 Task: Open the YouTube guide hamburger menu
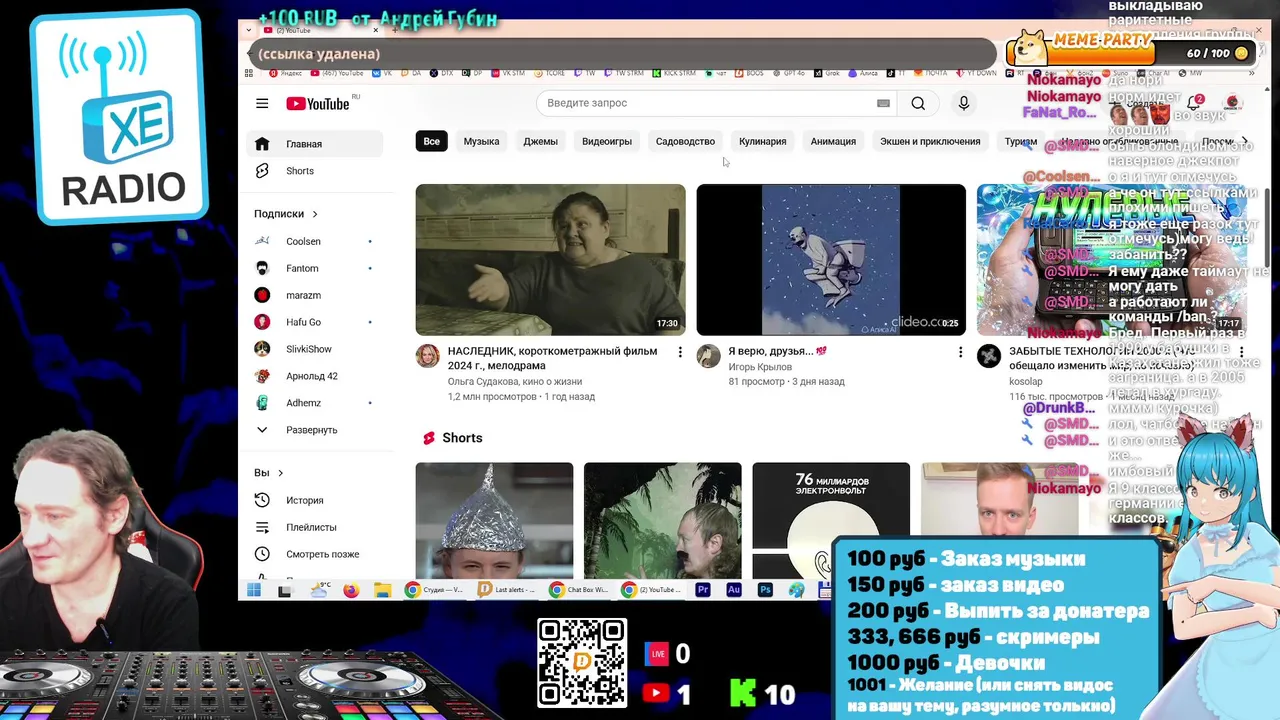(262, 103)
